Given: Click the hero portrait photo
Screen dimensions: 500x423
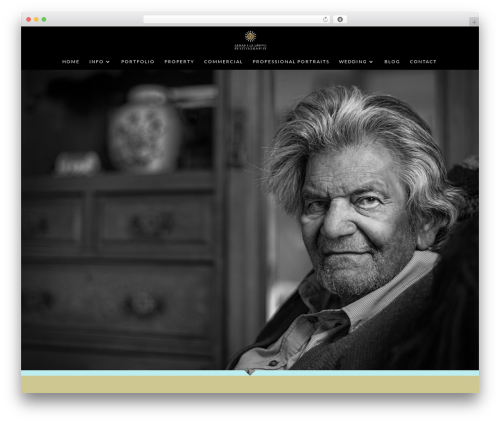Looking at the screenshot, I should pyautogui.click(x=250, y=220).
